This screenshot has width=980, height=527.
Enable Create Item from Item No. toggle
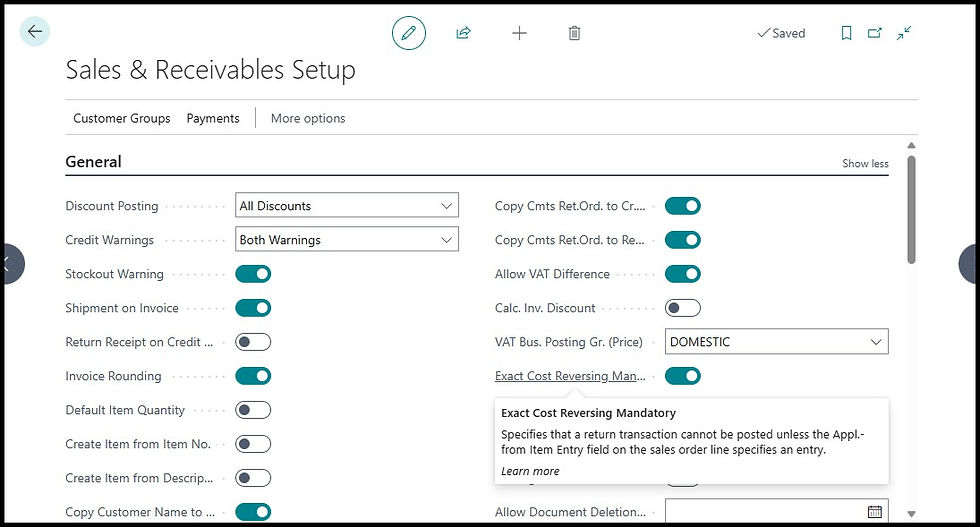pos(253,444)
